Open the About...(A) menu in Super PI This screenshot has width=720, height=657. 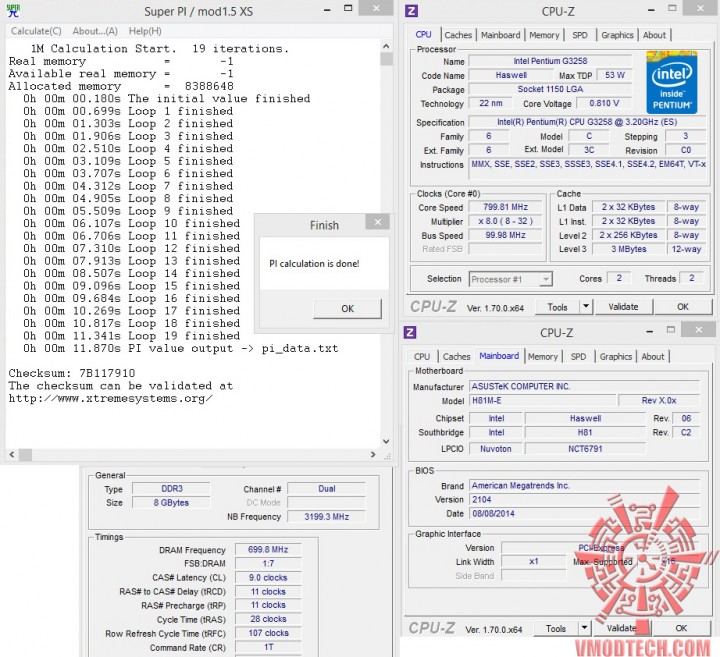[95, 31]
